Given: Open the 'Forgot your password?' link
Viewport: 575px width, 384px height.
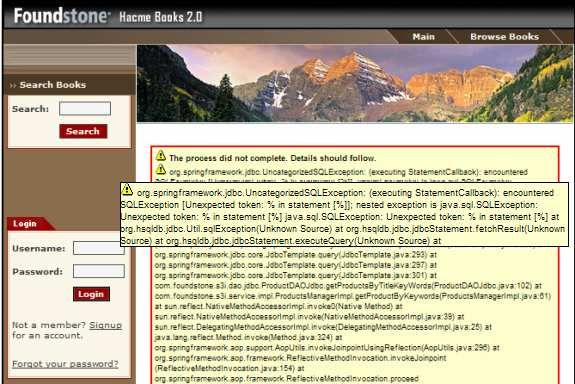Looking at the screenshot, I should click(x=65, y=364).
